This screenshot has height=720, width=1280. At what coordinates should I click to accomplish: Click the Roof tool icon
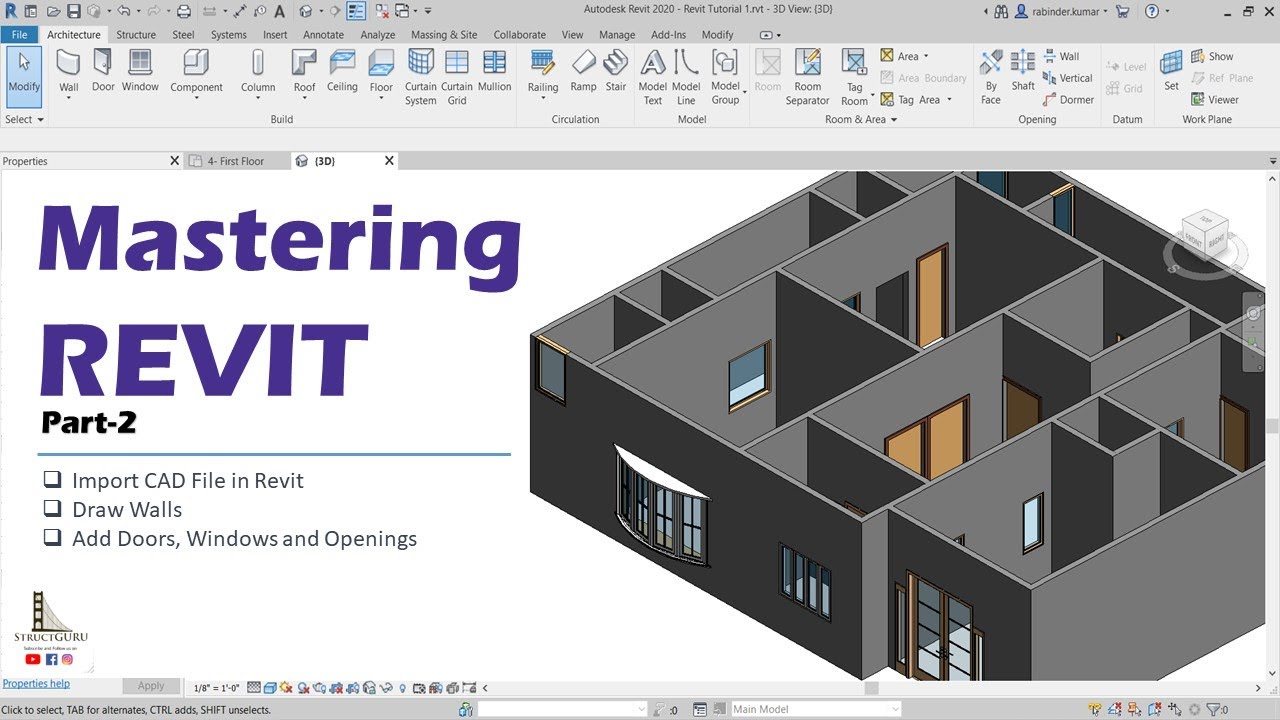click(x=305, y=63)
